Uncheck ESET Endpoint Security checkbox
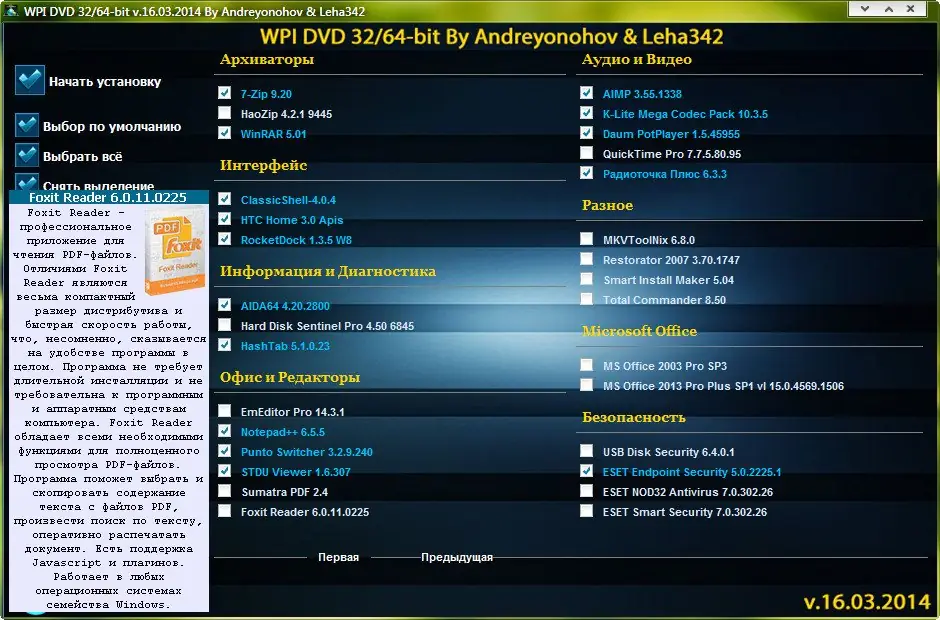940x620 pixels. pos(586,471)
